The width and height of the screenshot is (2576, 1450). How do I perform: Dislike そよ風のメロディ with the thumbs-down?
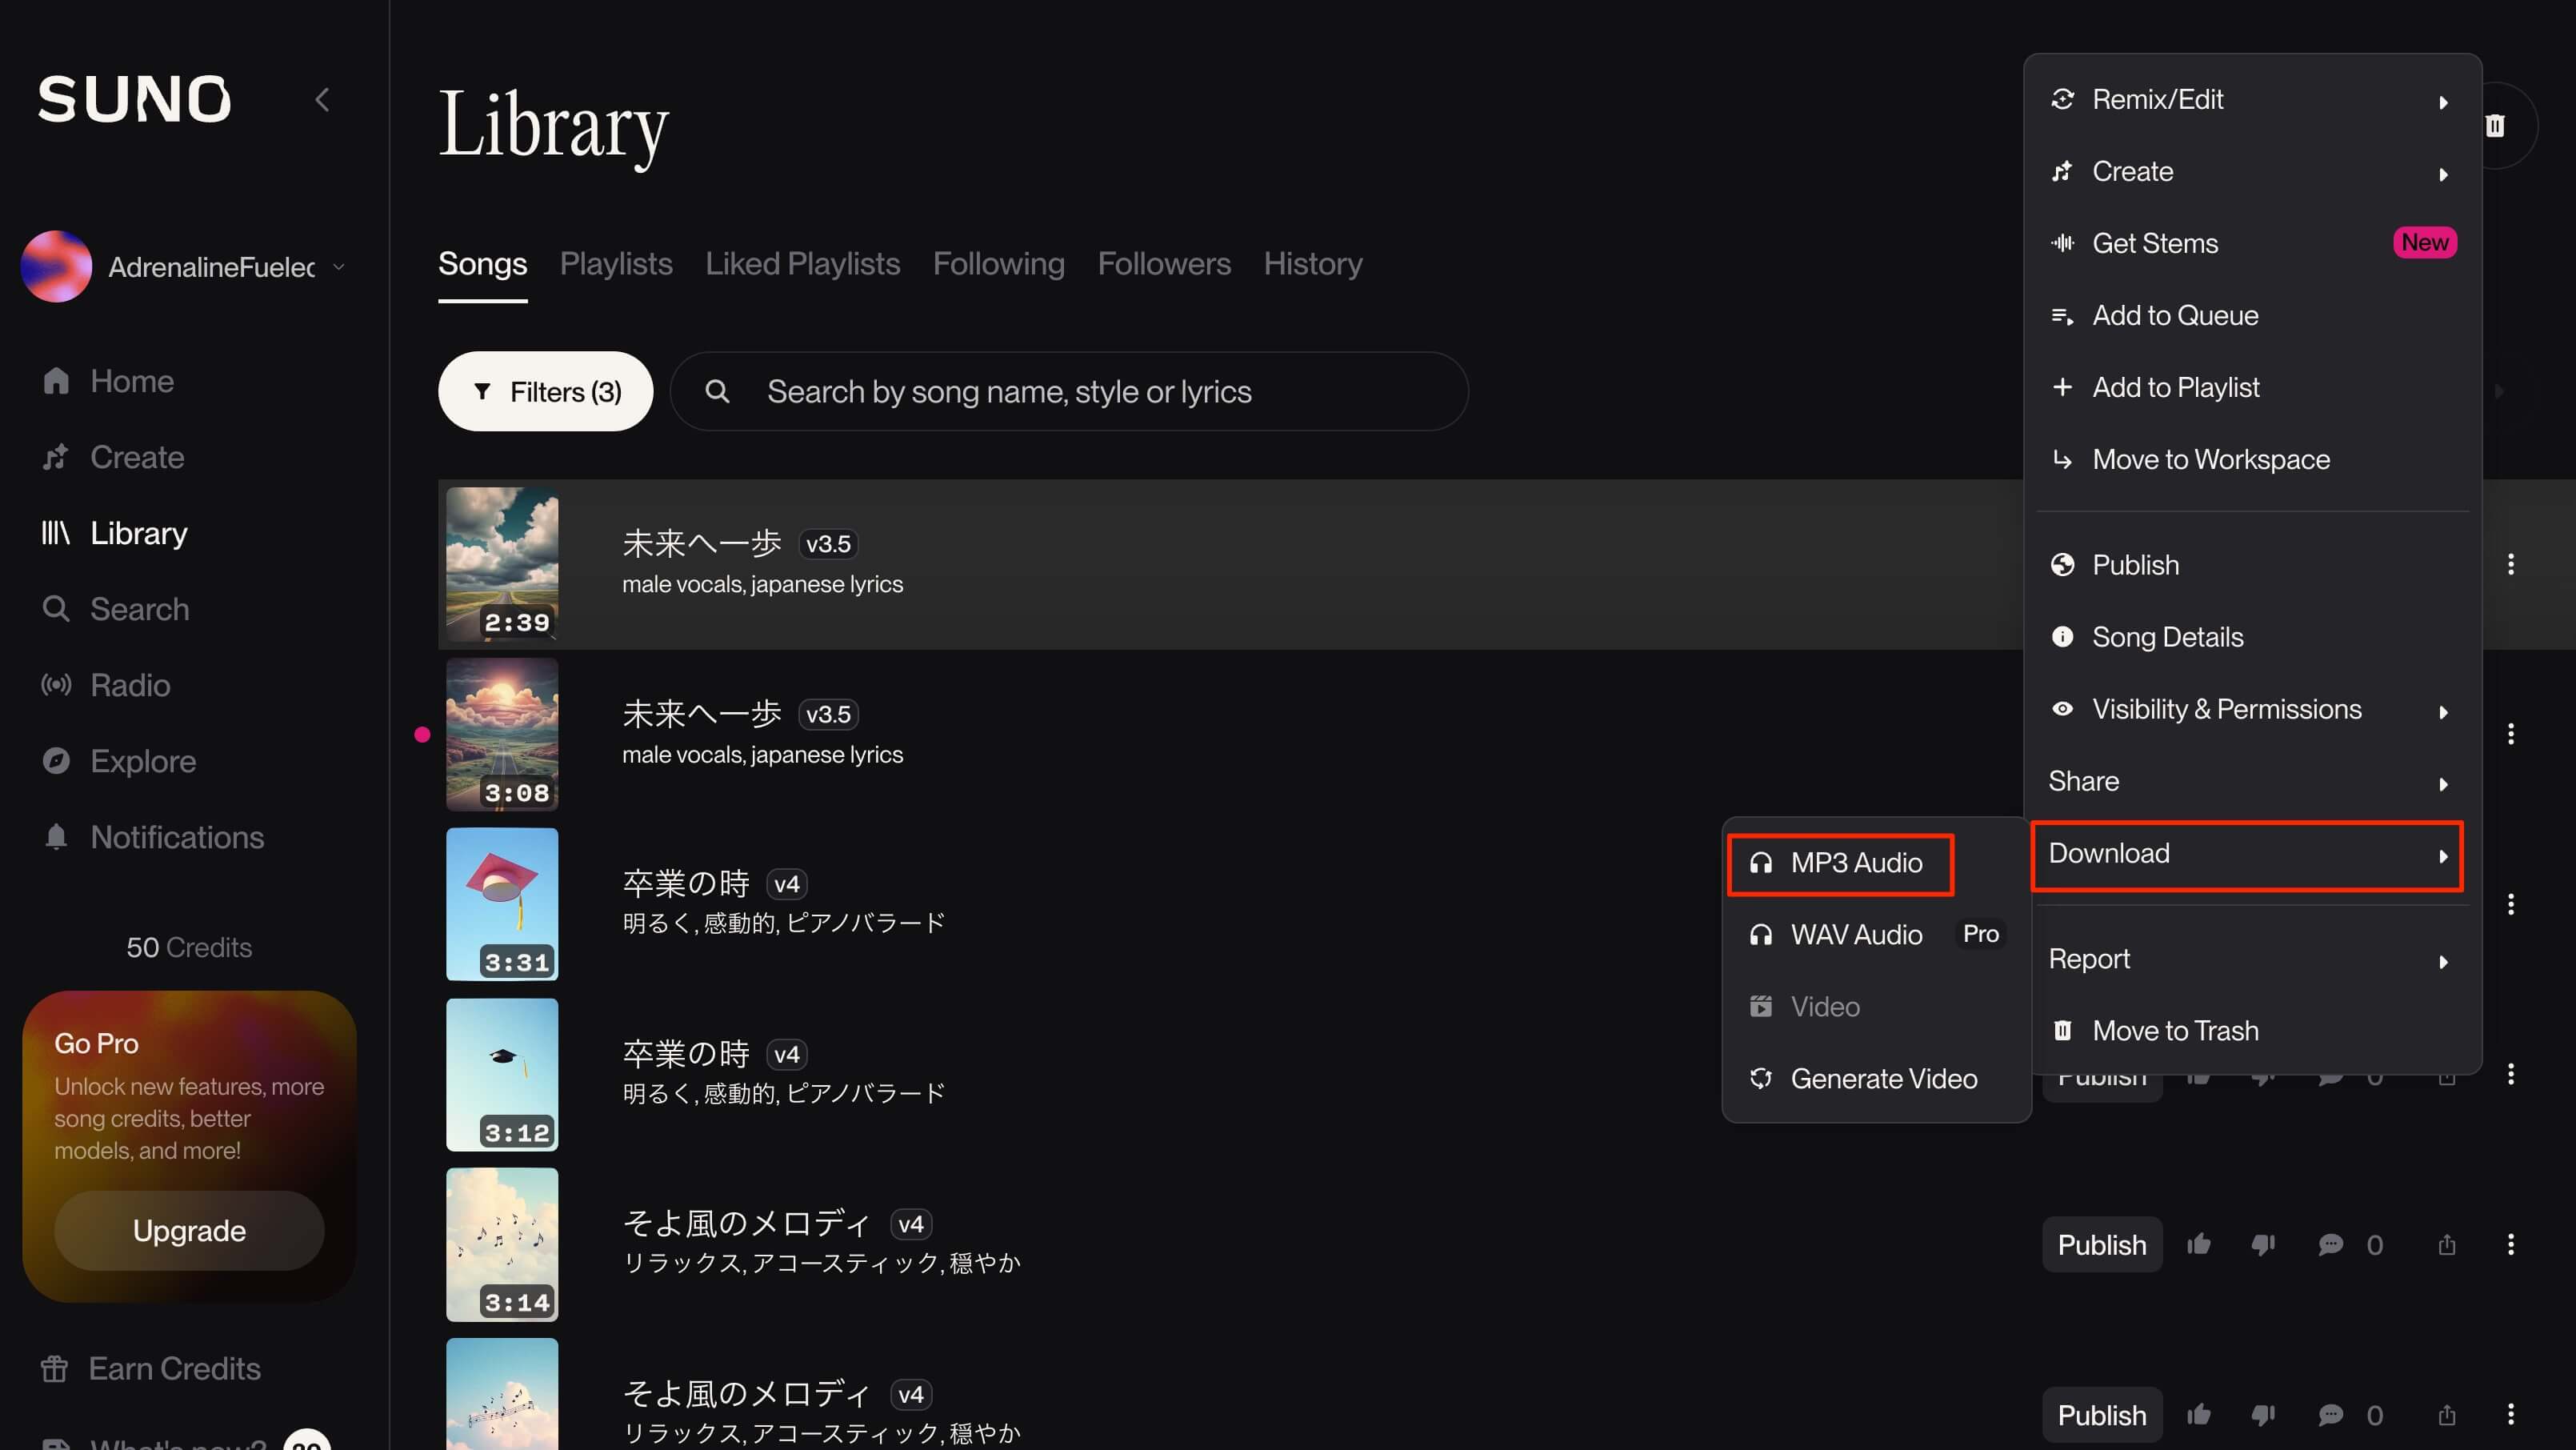[x=2264, y=1244]
